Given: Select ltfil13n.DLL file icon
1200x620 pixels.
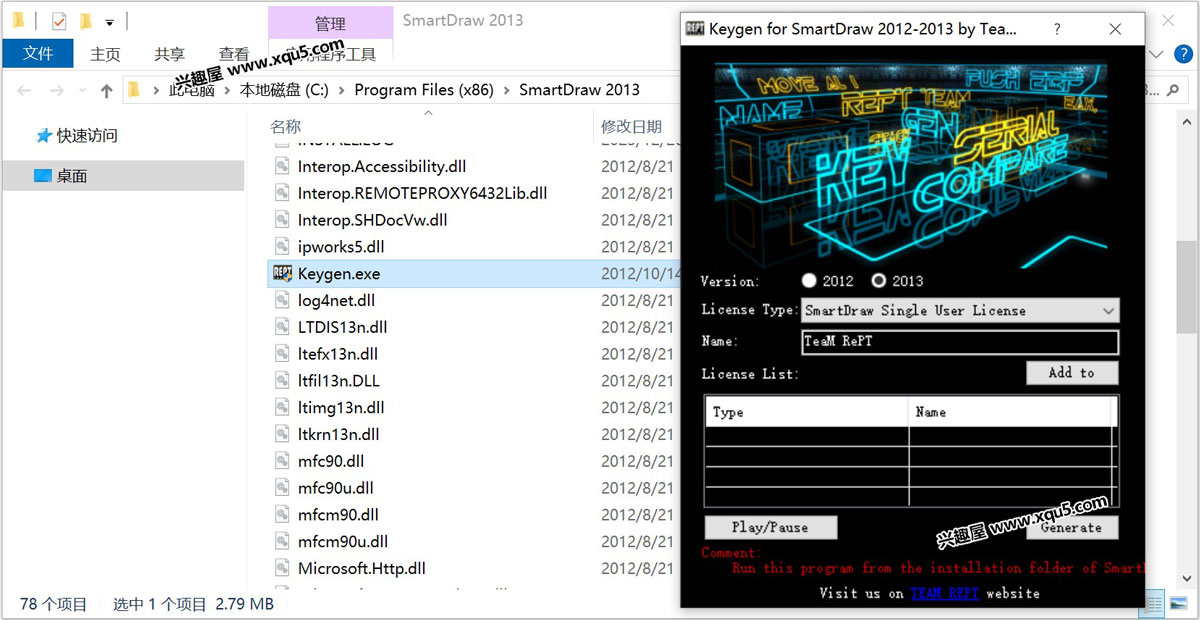Looking at the screenshot, I should point(282,381).
